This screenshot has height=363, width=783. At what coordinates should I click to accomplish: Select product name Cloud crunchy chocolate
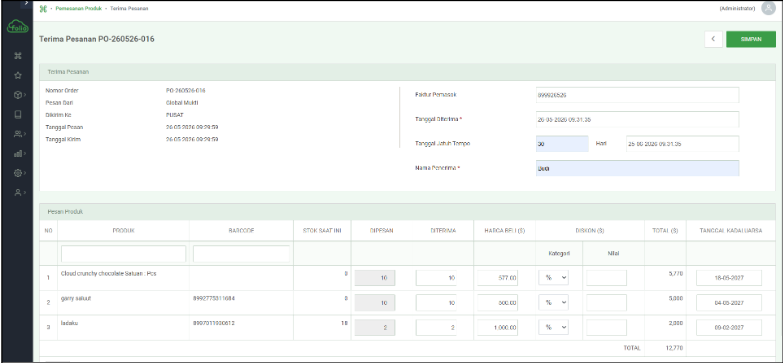pyautogui.click(x=109, y=274)
